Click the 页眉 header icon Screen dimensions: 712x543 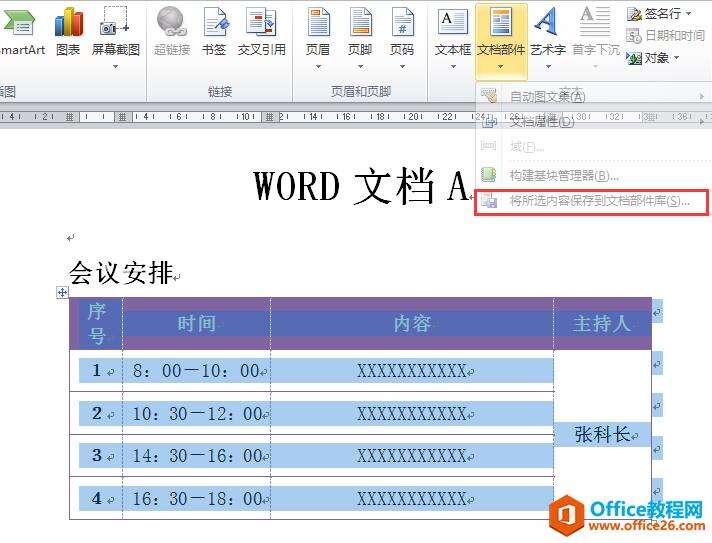click(318, 22)
